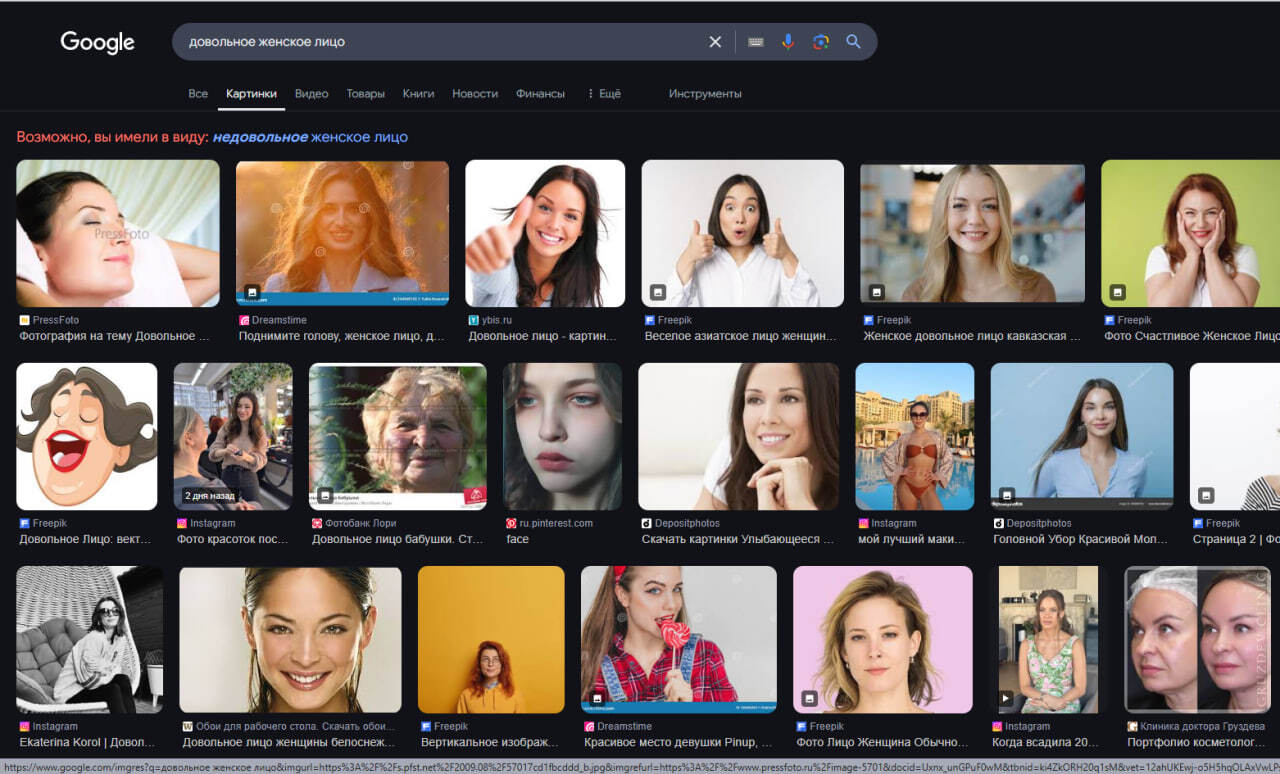Clear the search query with X icon
Image resolution: width=1280 pixels, height=774 pixels.
[x=715, y=42]
